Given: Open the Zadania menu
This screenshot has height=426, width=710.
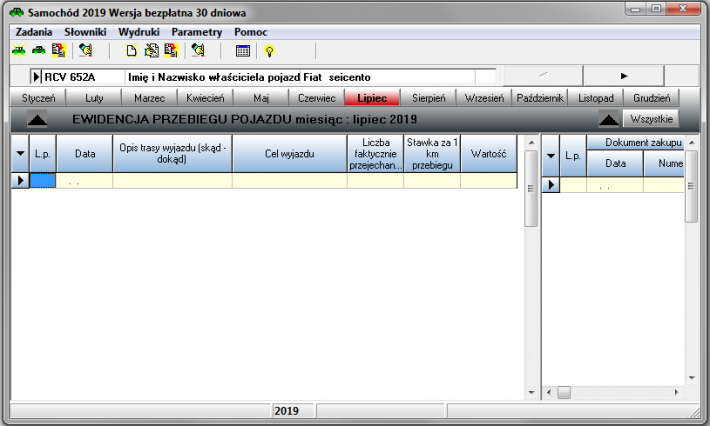Looking at the screenshot, I should pyautogui.click(x=34, y=32).
